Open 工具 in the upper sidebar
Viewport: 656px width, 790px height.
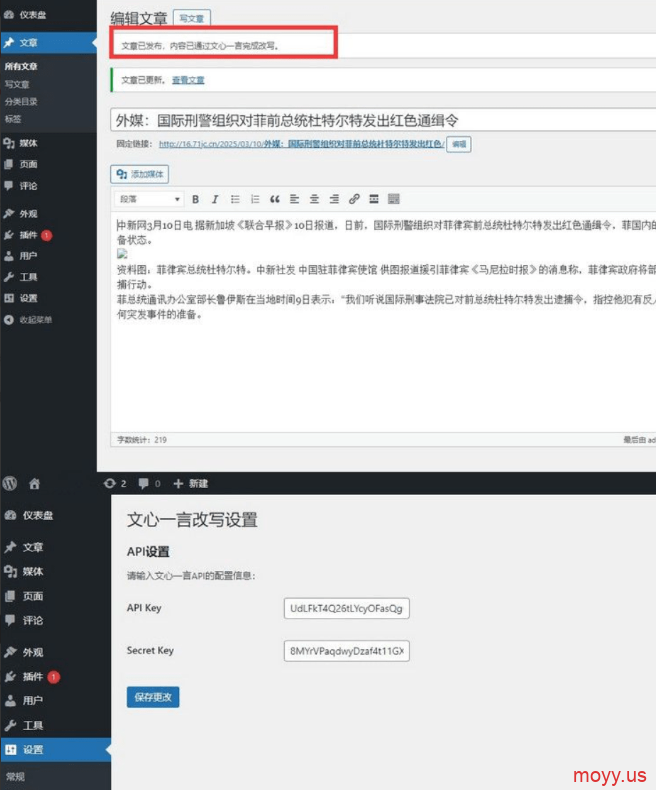[x=48, y=277]
